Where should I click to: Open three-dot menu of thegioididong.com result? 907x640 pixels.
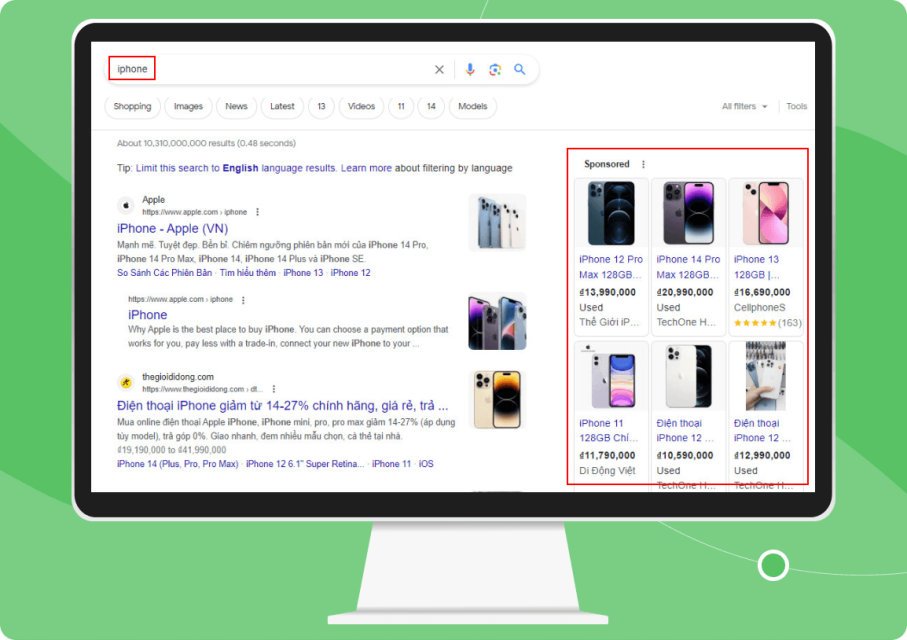pos(274,389)
